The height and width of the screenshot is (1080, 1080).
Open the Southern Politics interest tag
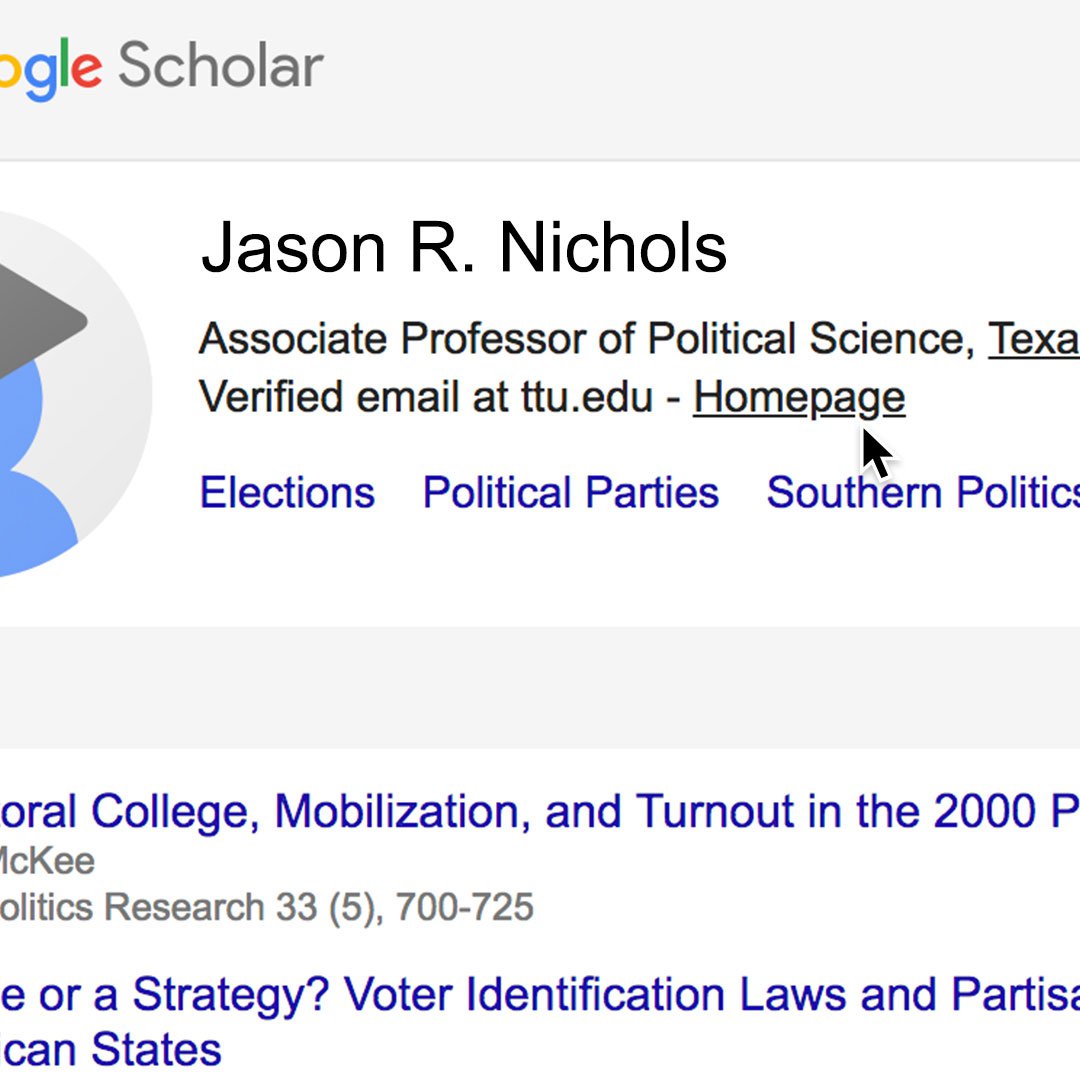(x=923, y=492)
